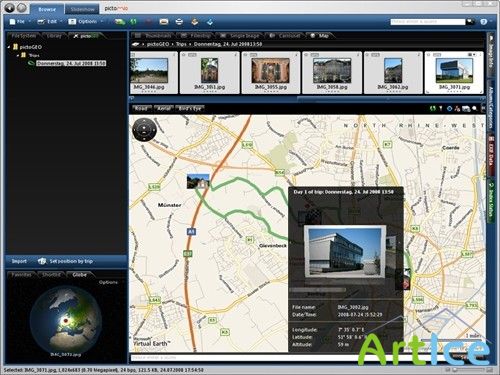Click Trips in the breadcrumb path
Image resolution: width=500 pixels, height=375 pixels.
tap(181, 44)
